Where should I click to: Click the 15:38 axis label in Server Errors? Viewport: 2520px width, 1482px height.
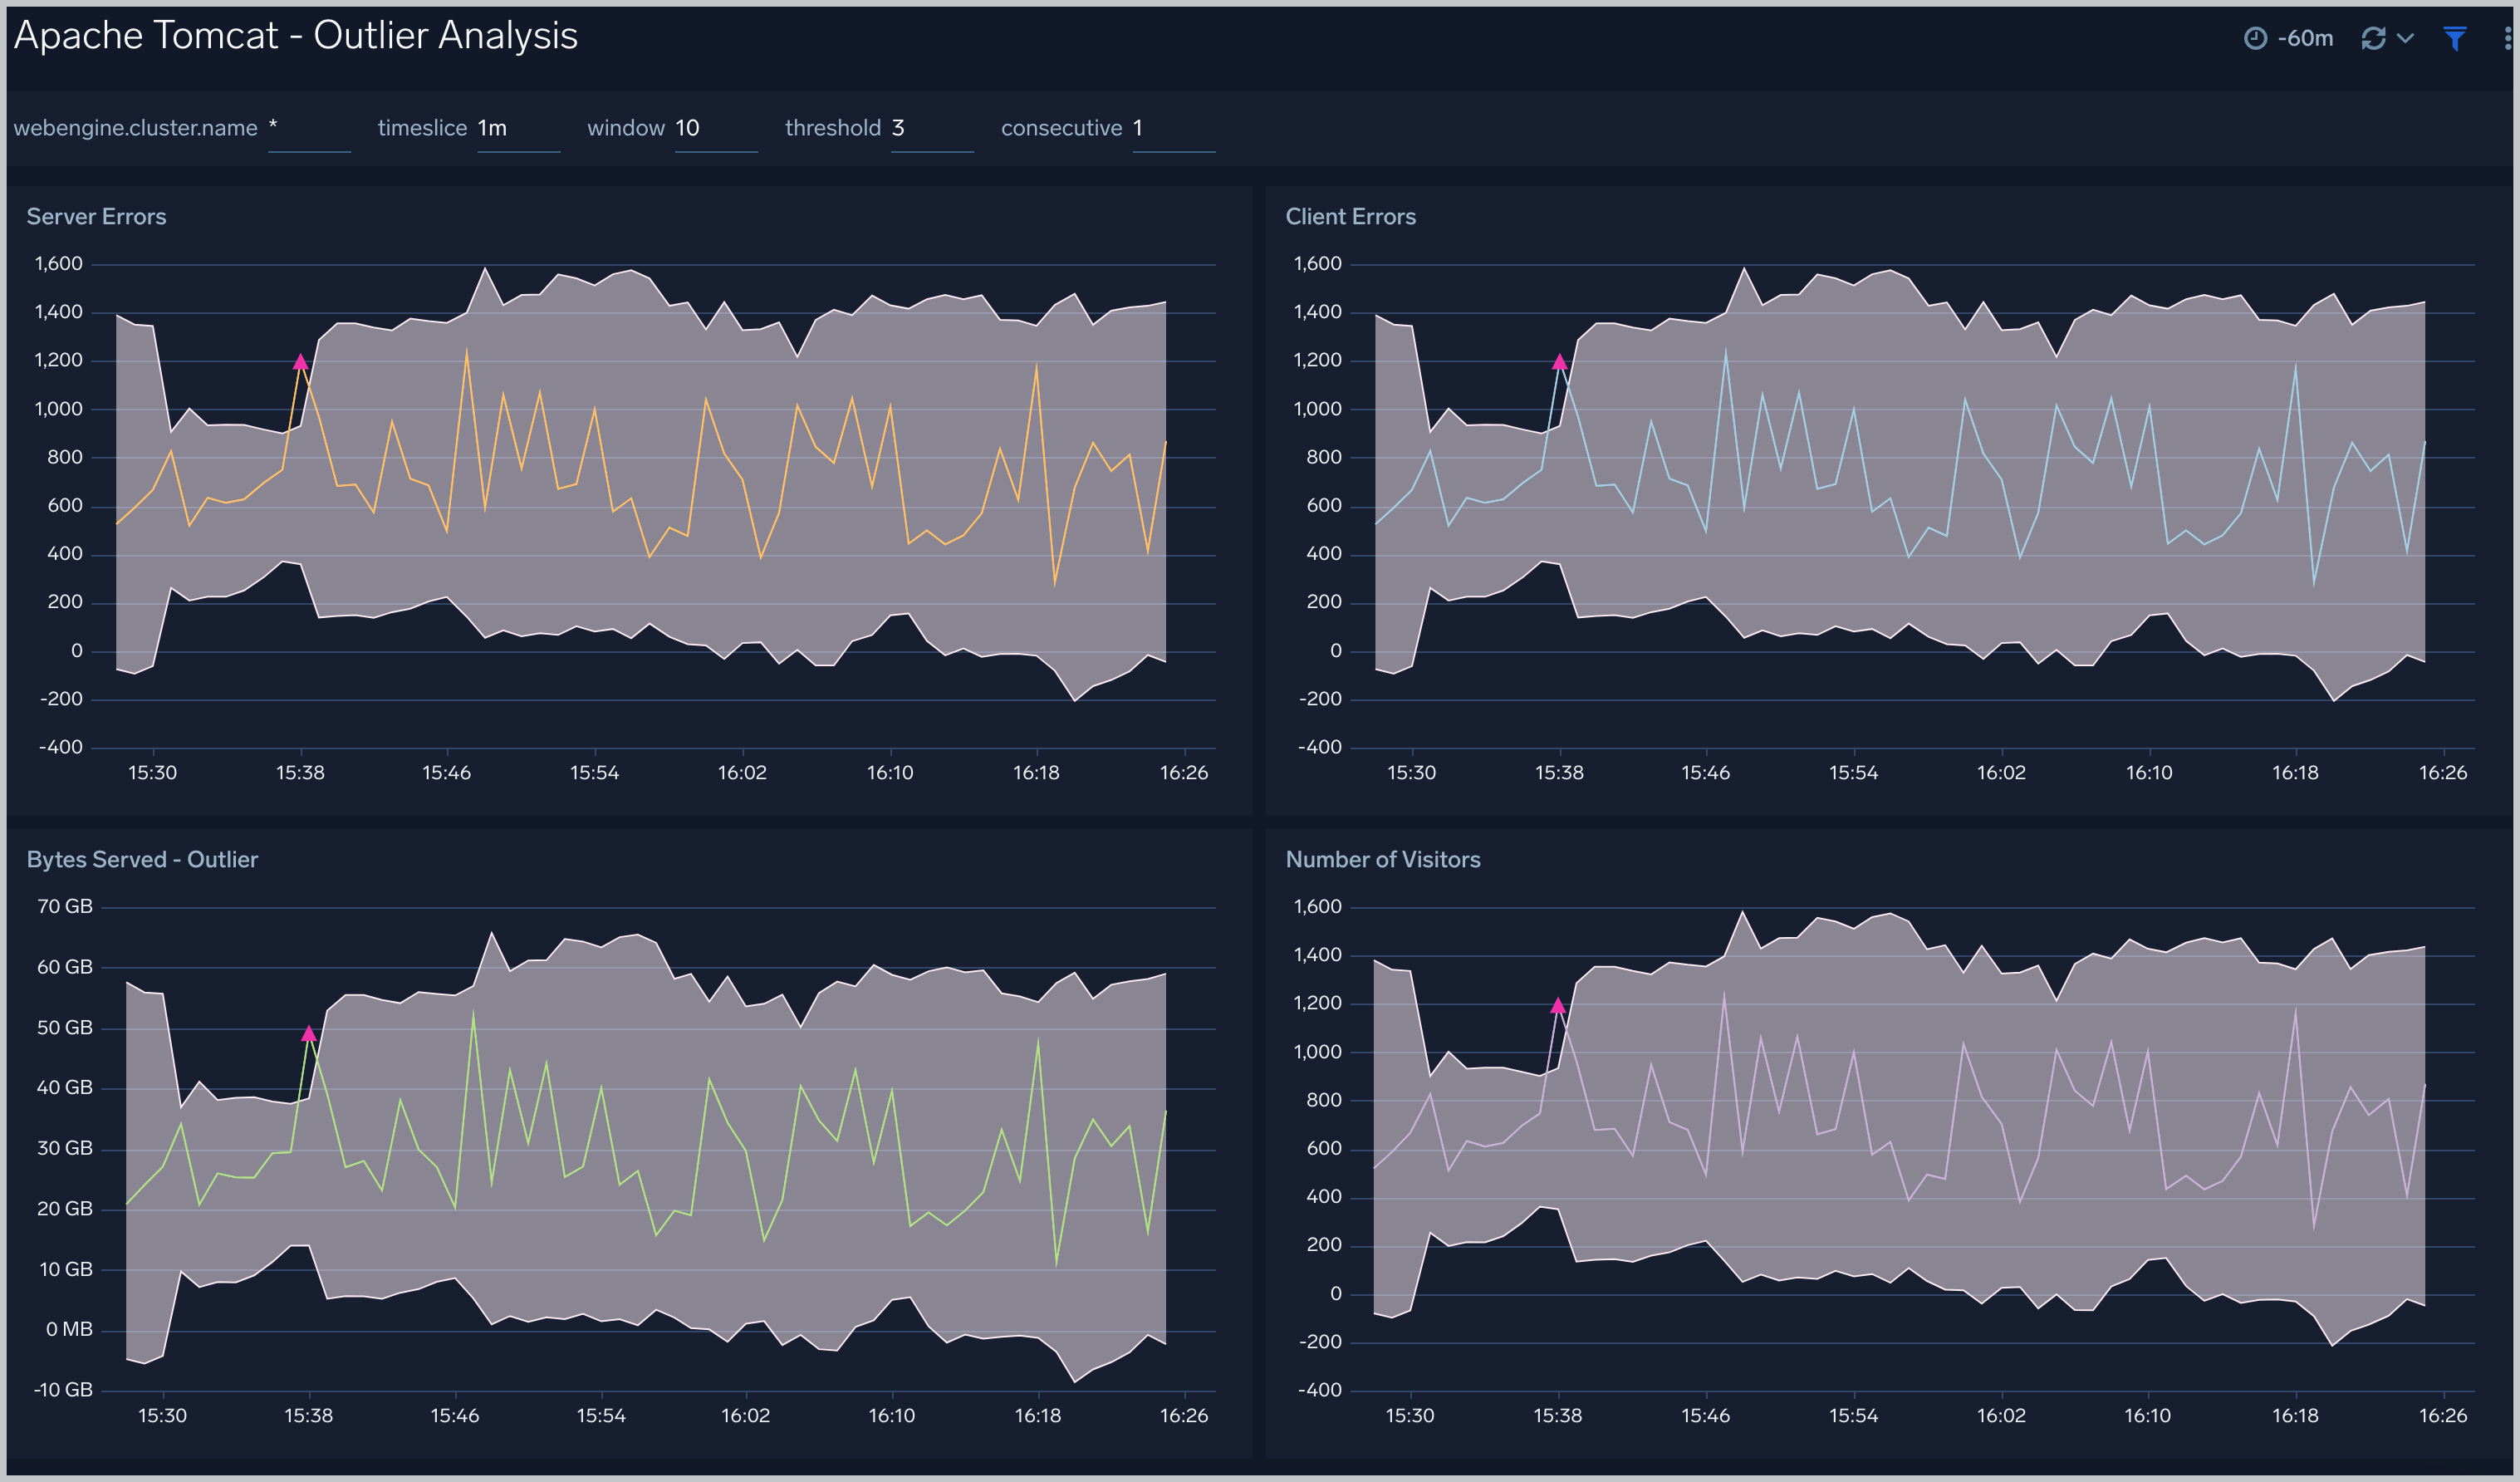pos(300,773)
